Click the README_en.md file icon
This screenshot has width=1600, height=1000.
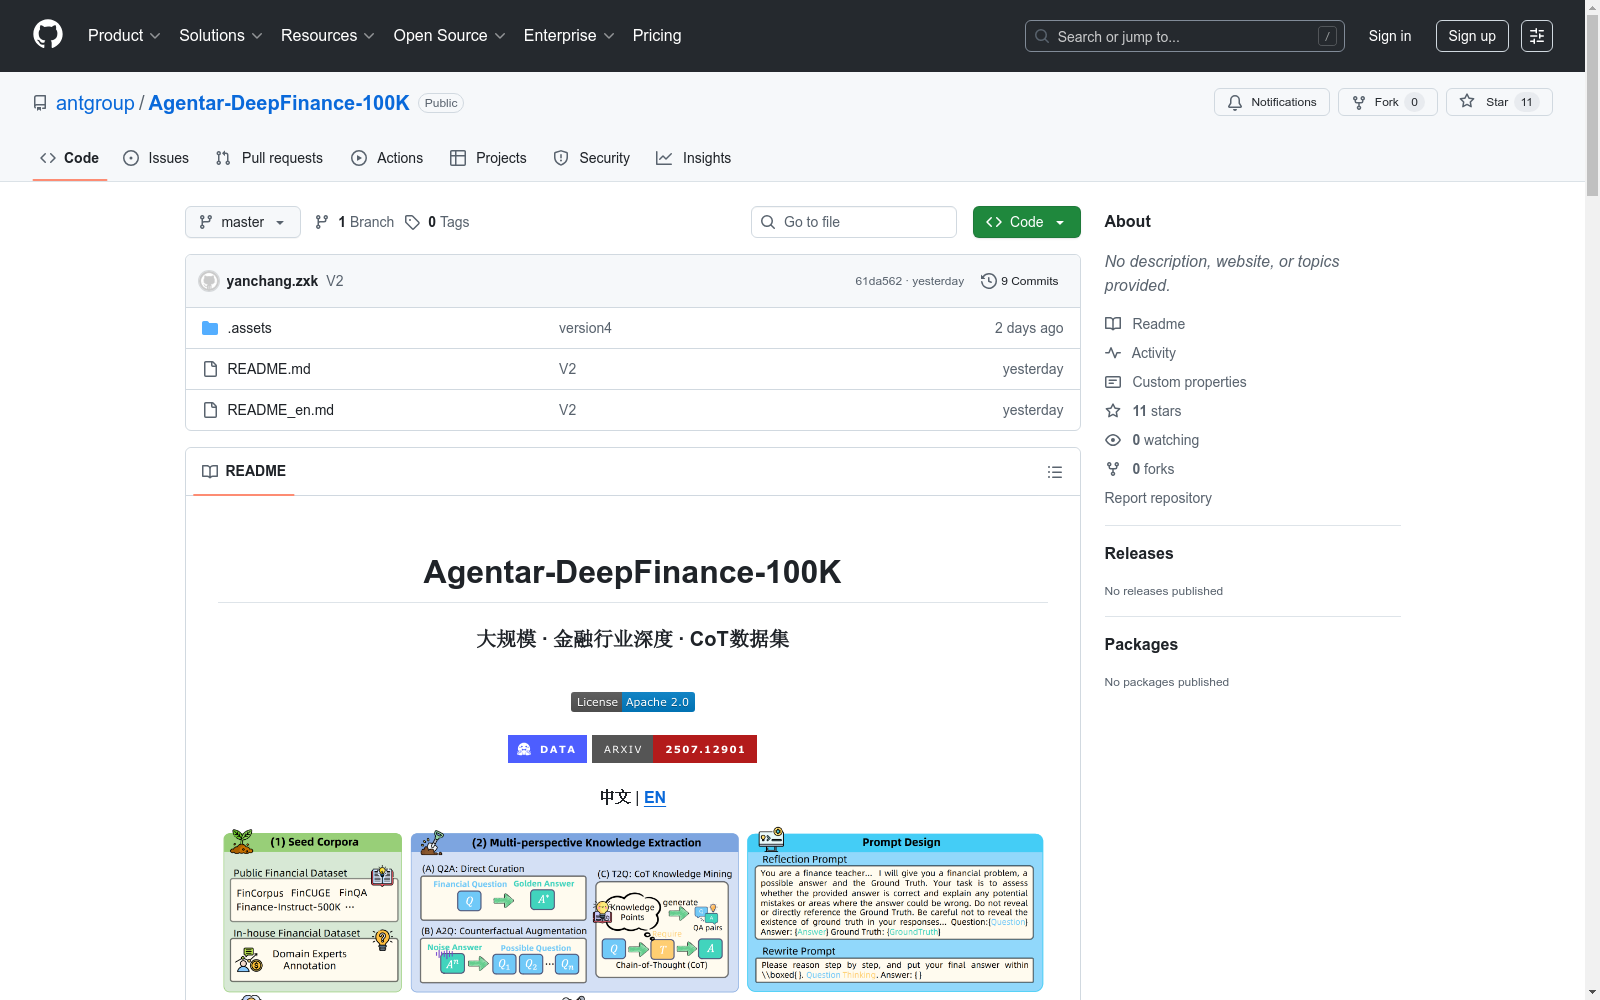210,410
